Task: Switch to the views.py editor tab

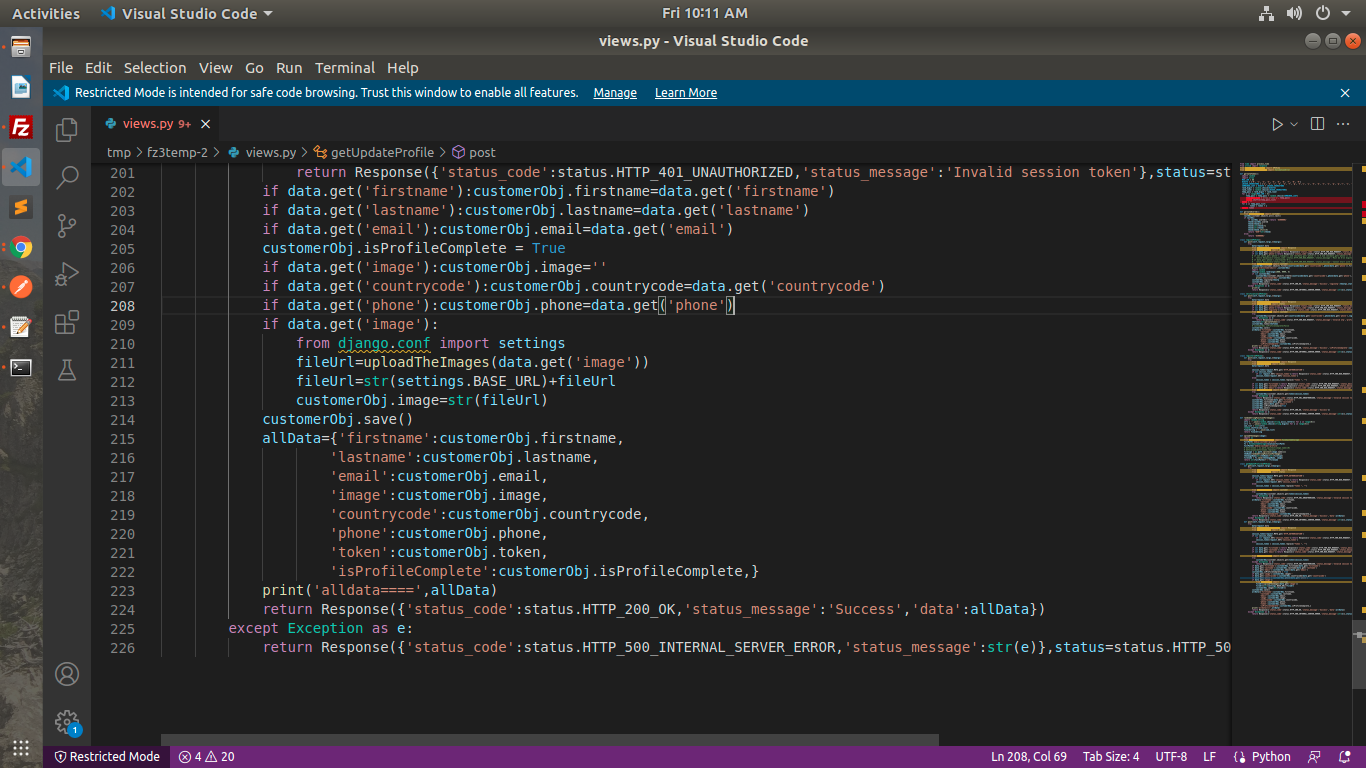Action: coord(147,124)
